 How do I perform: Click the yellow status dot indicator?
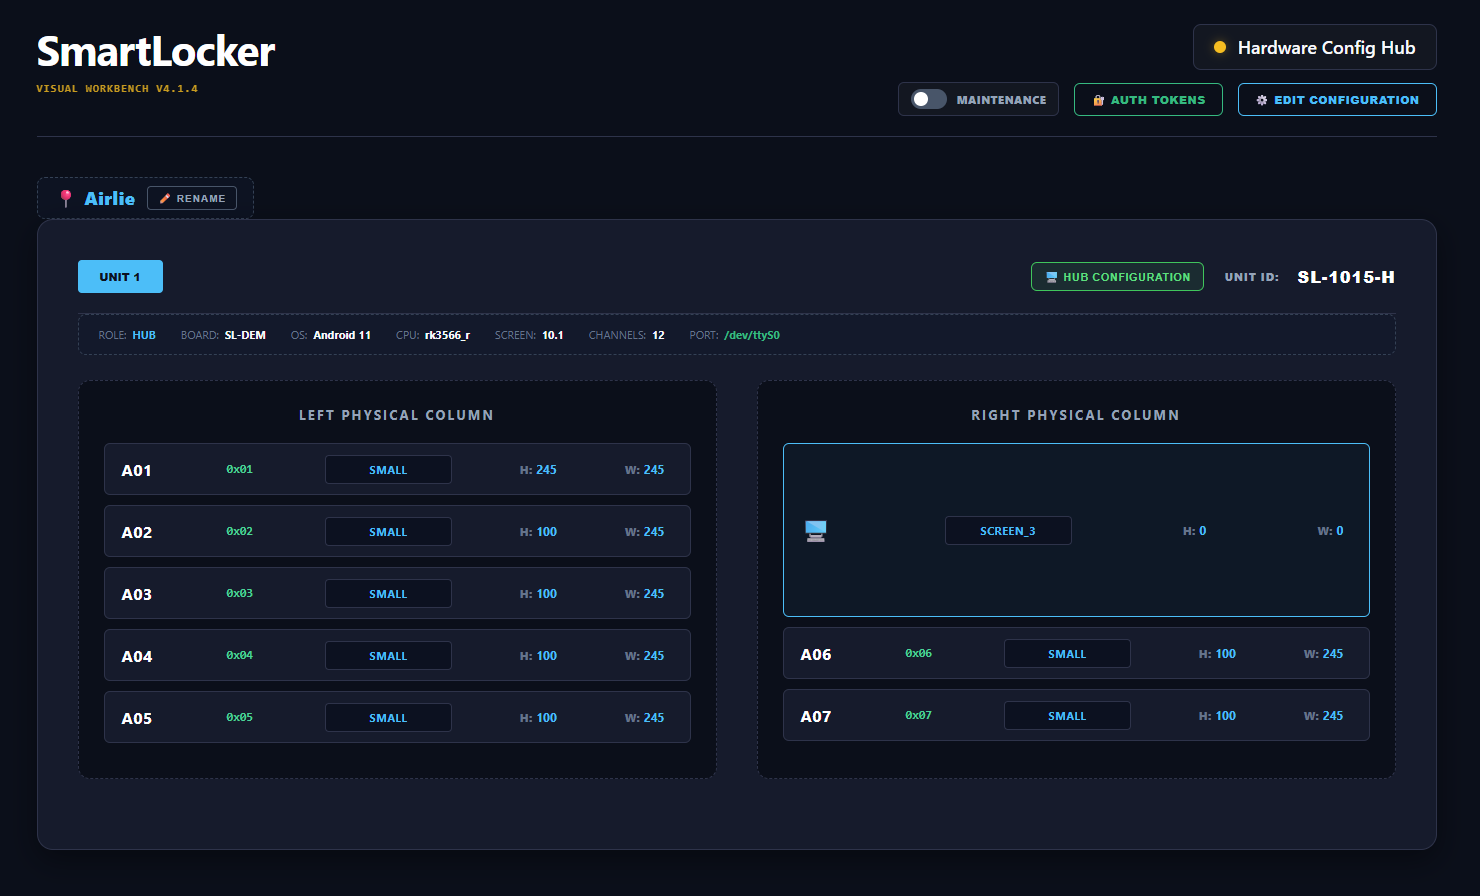(1219, 47)
